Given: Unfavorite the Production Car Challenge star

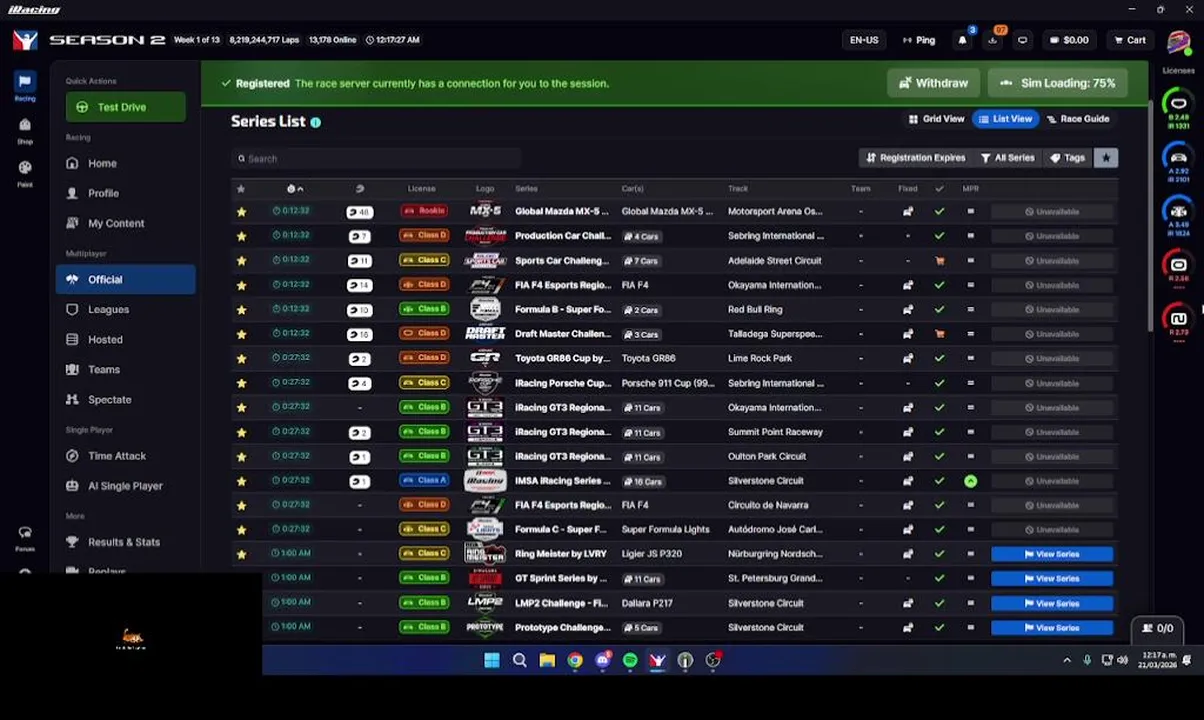Looking at the screenshot, I should (x=241, y=236).
